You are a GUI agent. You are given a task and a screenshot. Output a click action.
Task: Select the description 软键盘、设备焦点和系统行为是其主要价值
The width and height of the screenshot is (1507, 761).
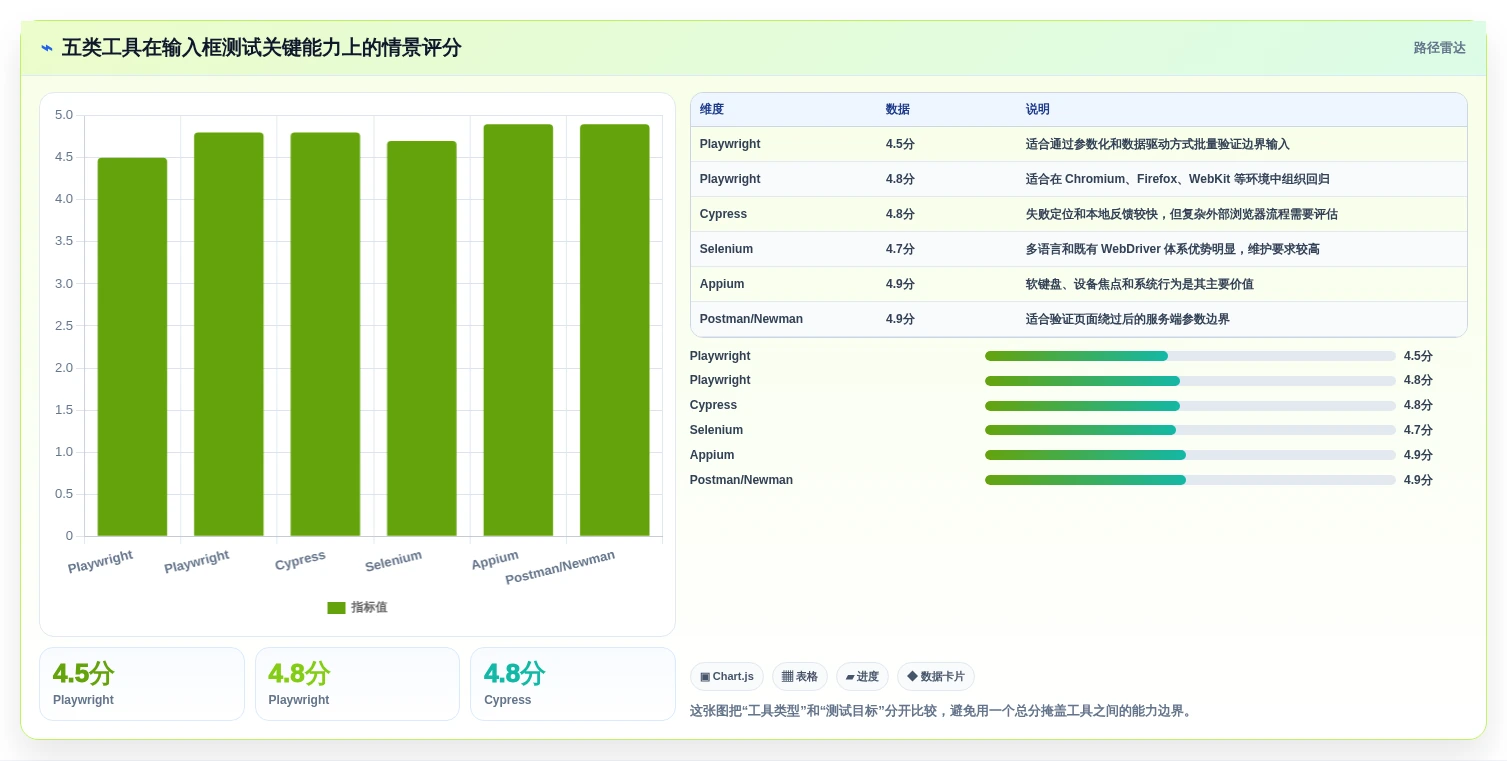[x=1139, y=284]
